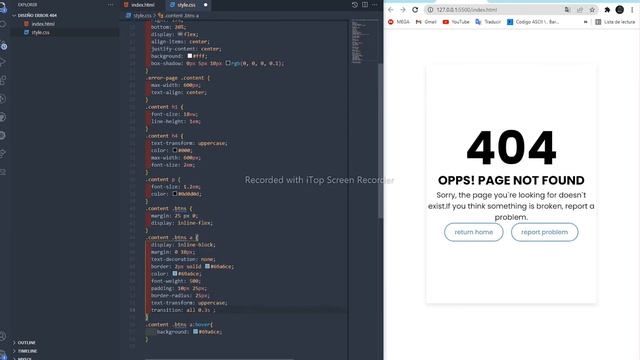This screenshot has width=640, height=360.
Task: Bookmark the page with the star icon
Action: click(592, 10)
